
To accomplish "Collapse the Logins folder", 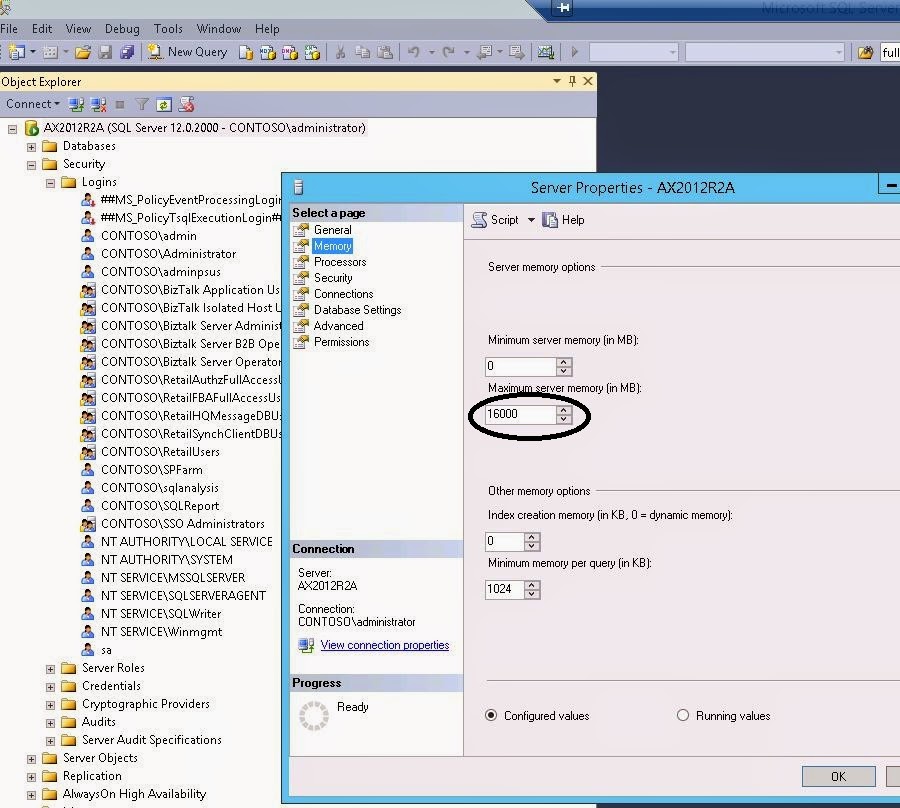I will [51, 183].
